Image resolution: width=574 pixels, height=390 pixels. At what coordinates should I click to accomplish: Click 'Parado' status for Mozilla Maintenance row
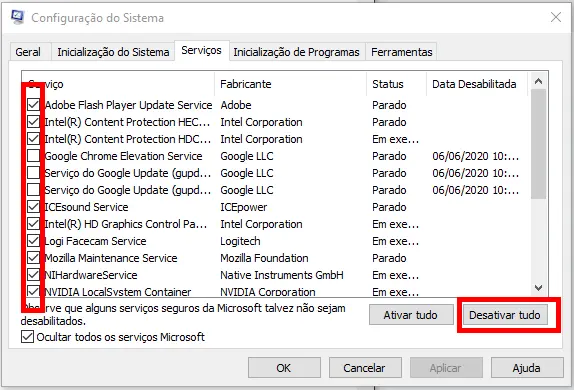(389, 258)
